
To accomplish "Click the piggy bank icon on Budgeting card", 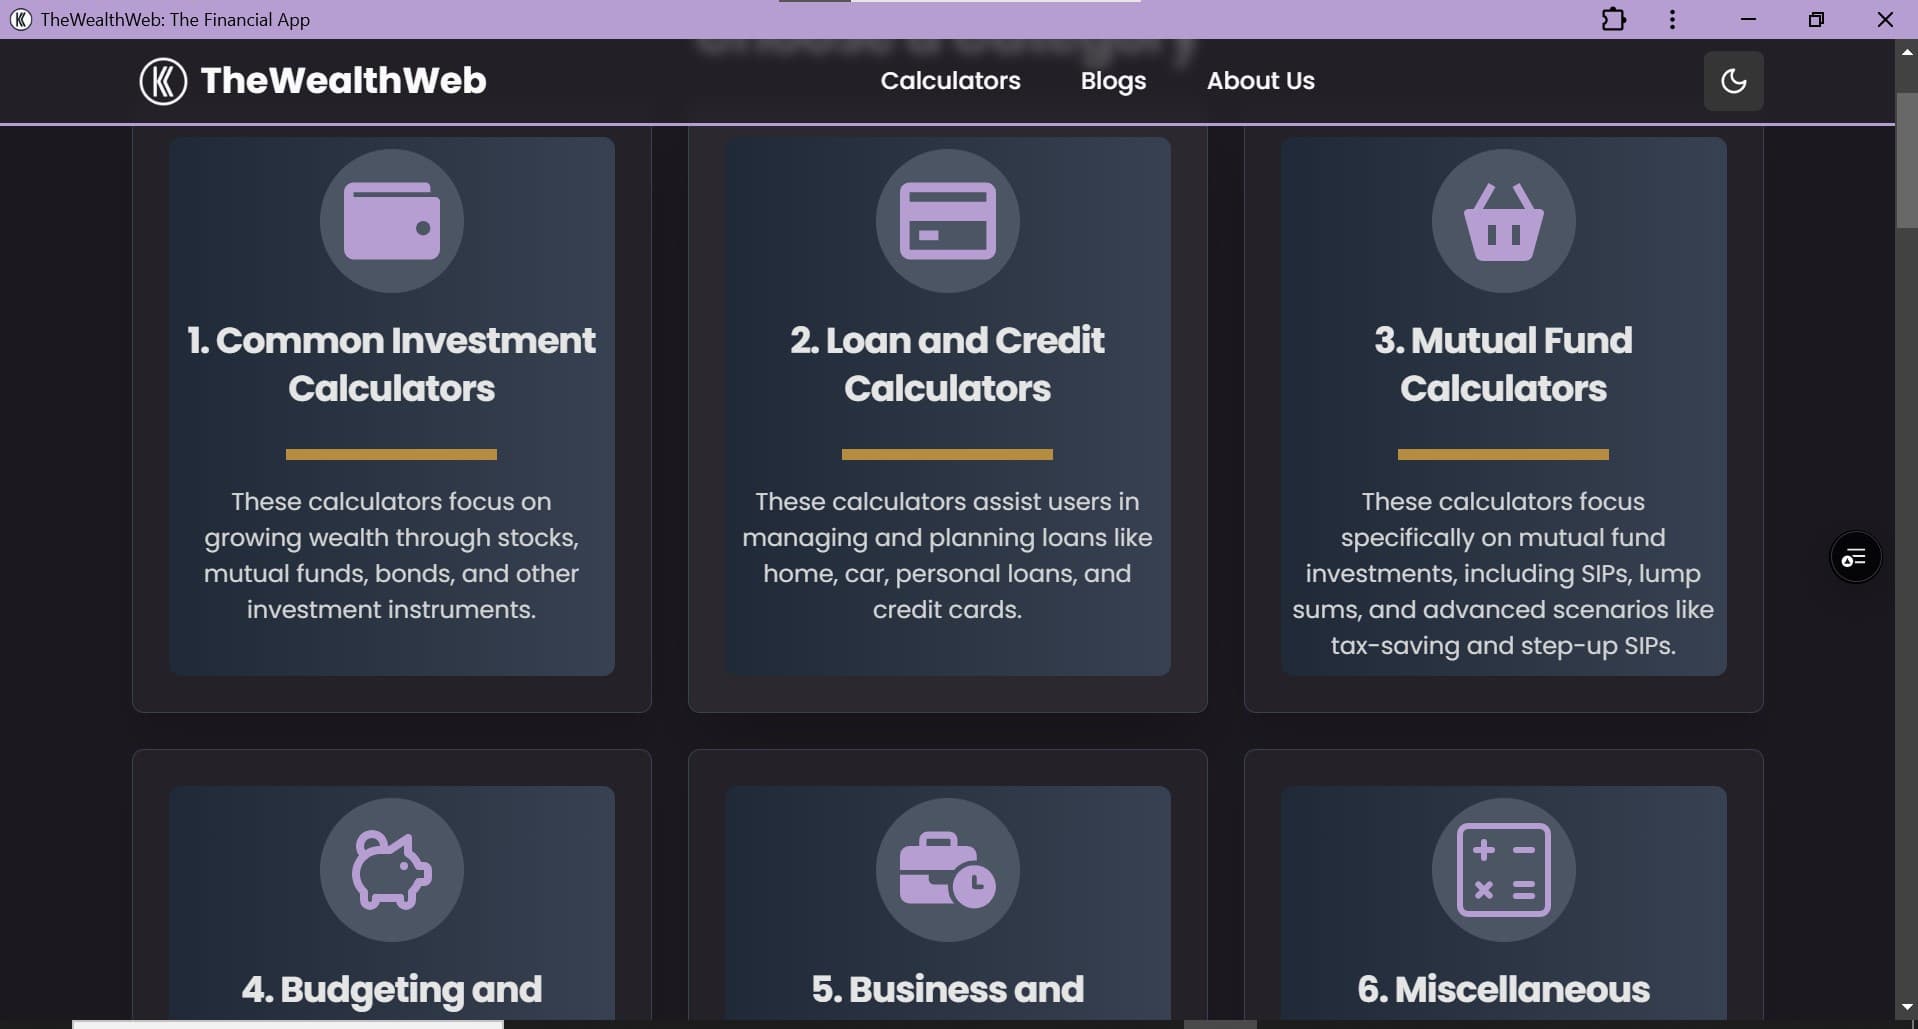I will coord(390,870).
